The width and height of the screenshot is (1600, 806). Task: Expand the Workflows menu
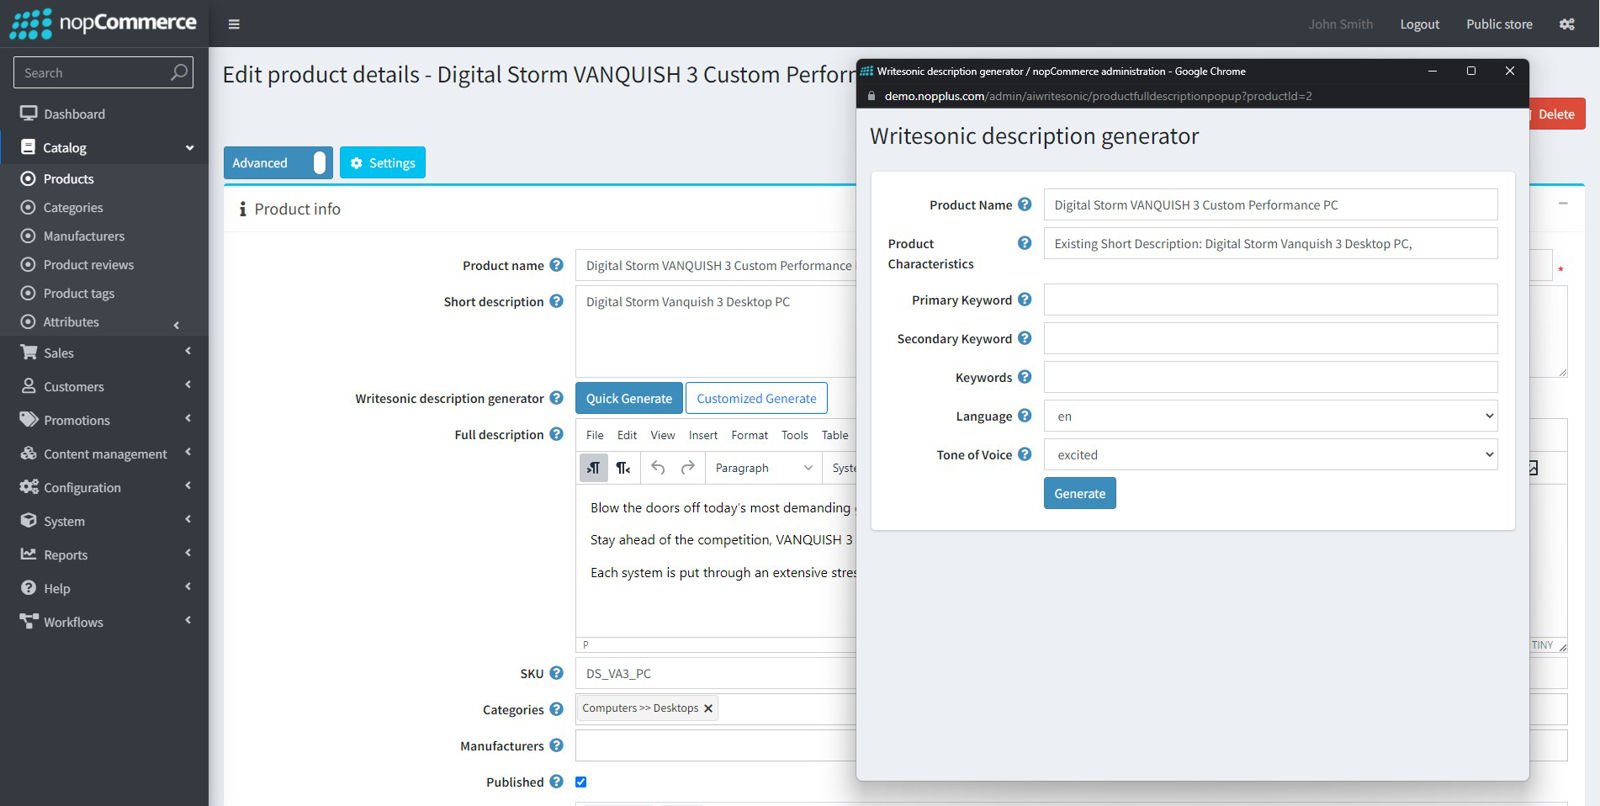point(104,622)
